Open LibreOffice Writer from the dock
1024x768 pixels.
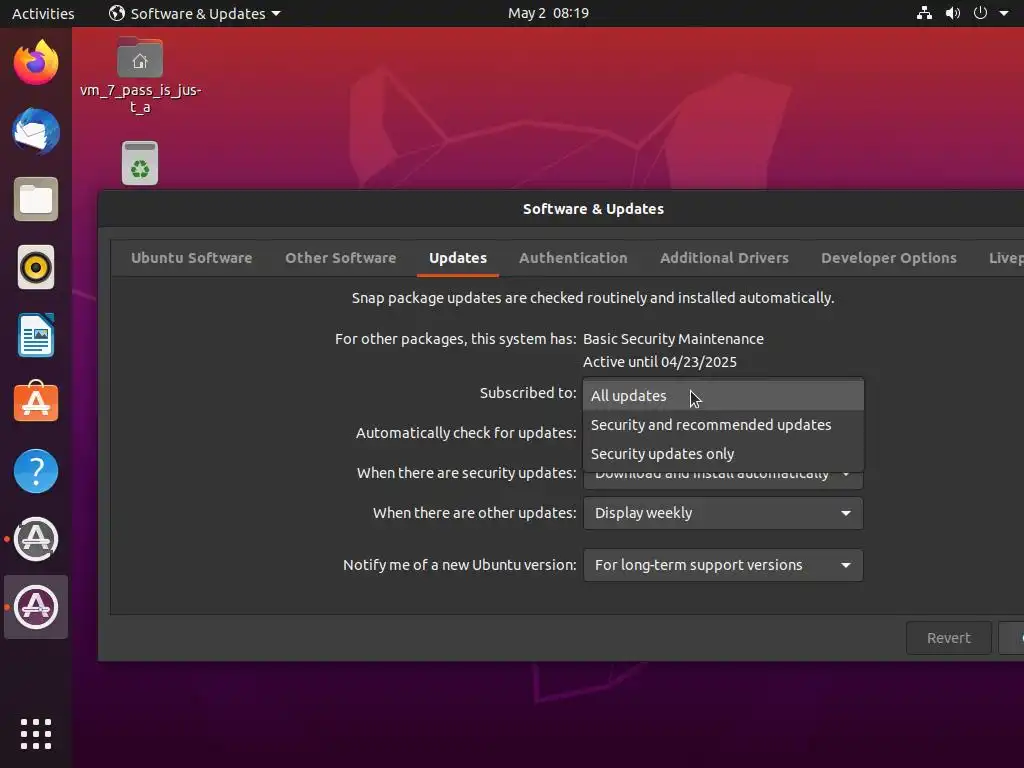click(x=36, y=335)
